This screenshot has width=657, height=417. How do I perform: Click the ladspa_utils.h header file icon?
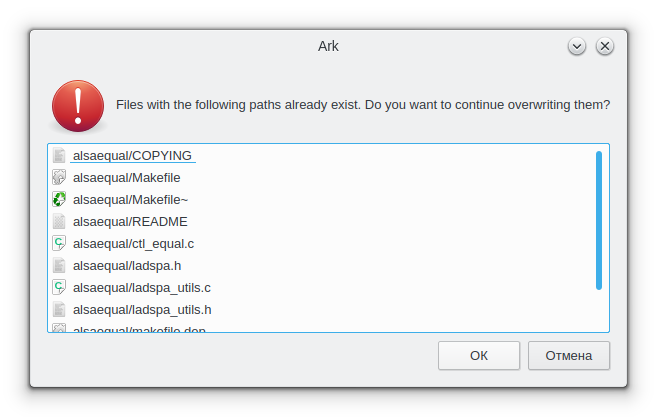pyautogui.click(x=59, y=310)
